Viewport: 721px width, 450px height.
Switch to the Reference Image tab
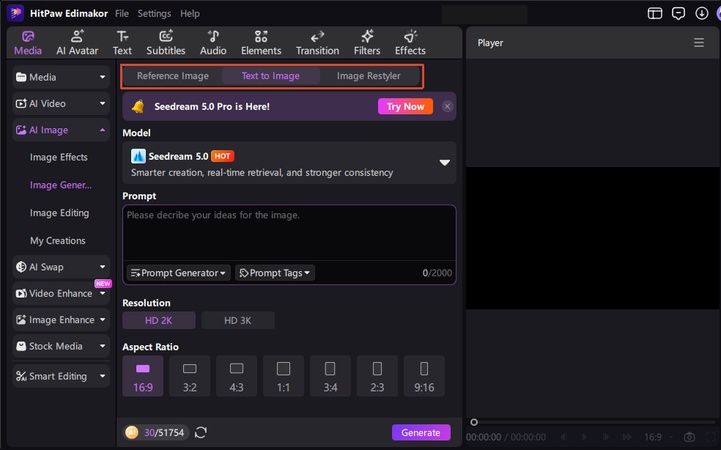(173, 76)
